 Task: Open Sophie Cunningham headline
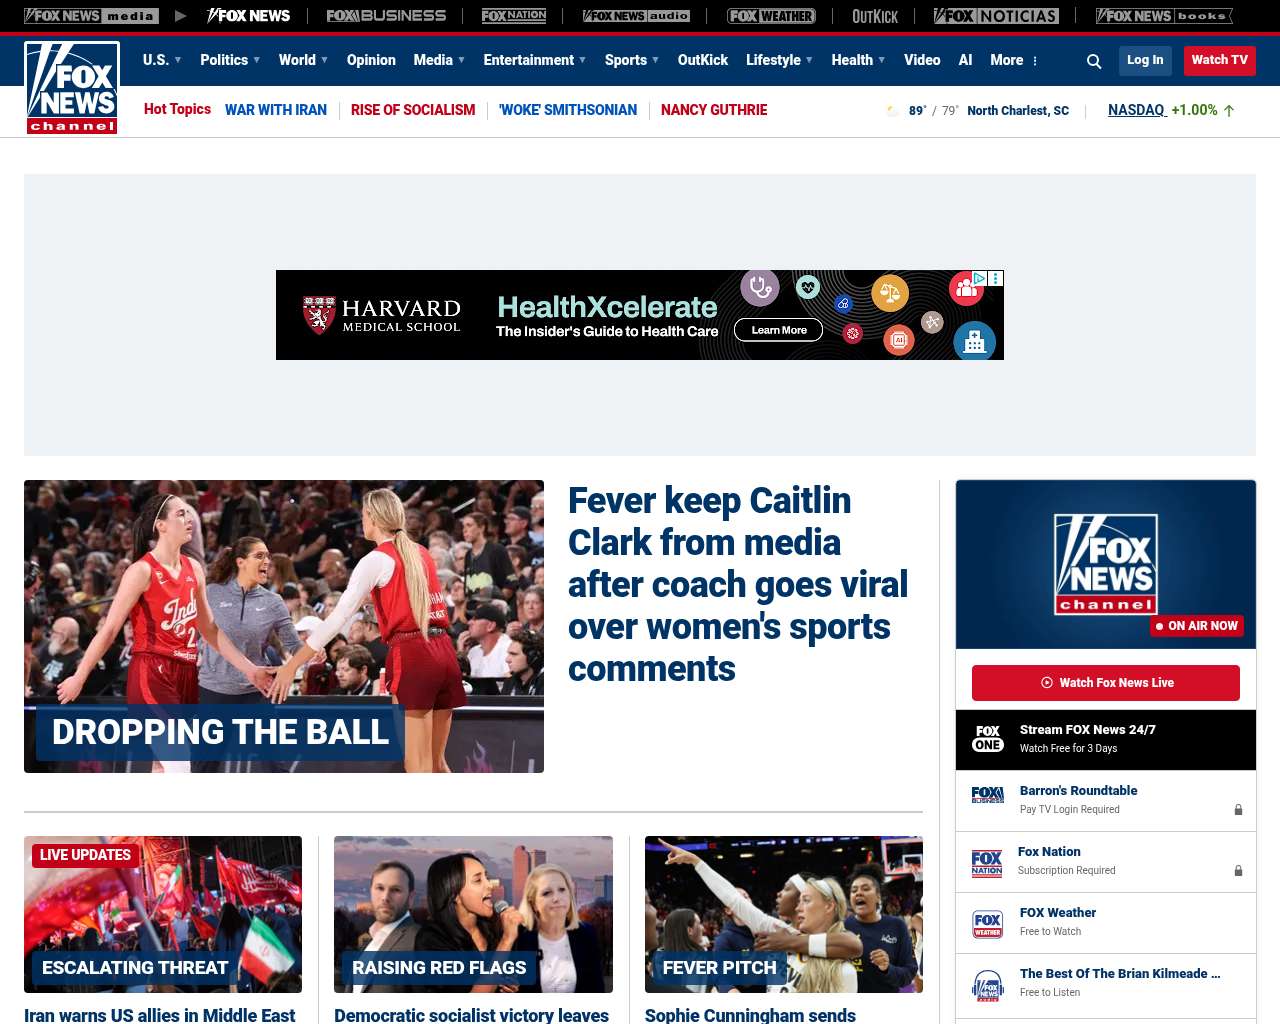pyautogui.click(x=750, y=1015)
